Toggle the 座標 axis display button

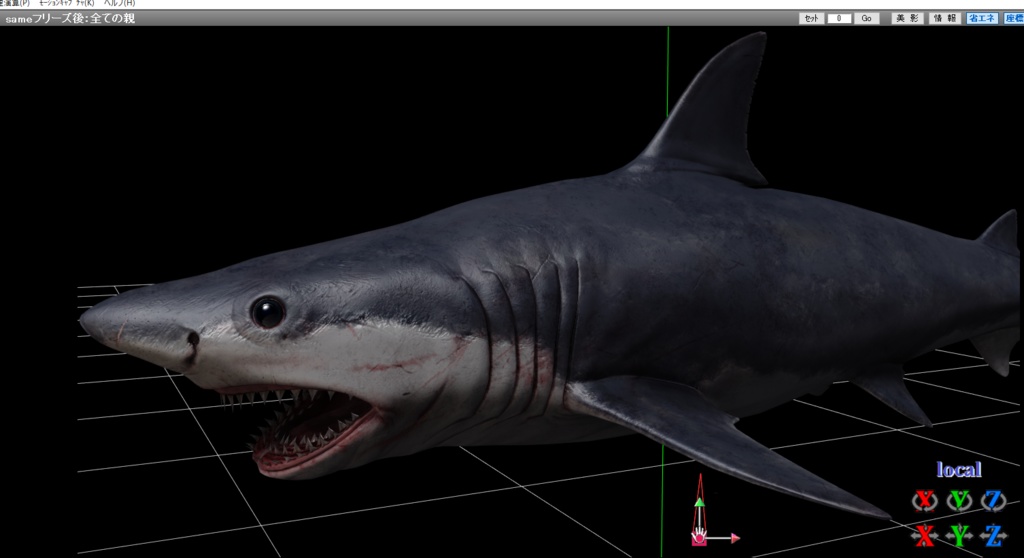[x=1014, y=18]
